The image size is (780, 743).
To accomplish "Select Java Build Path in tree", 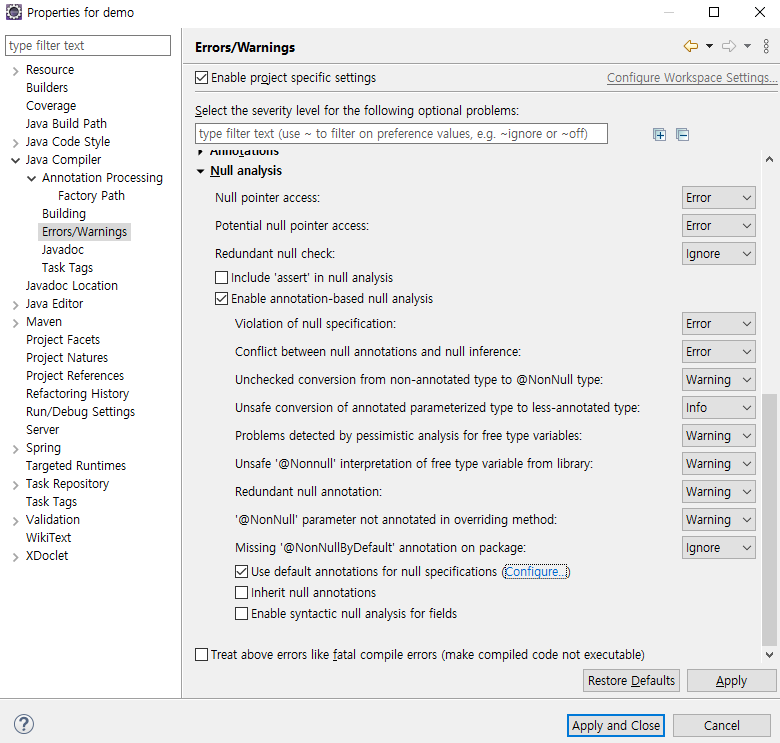I will pos(66,123).
